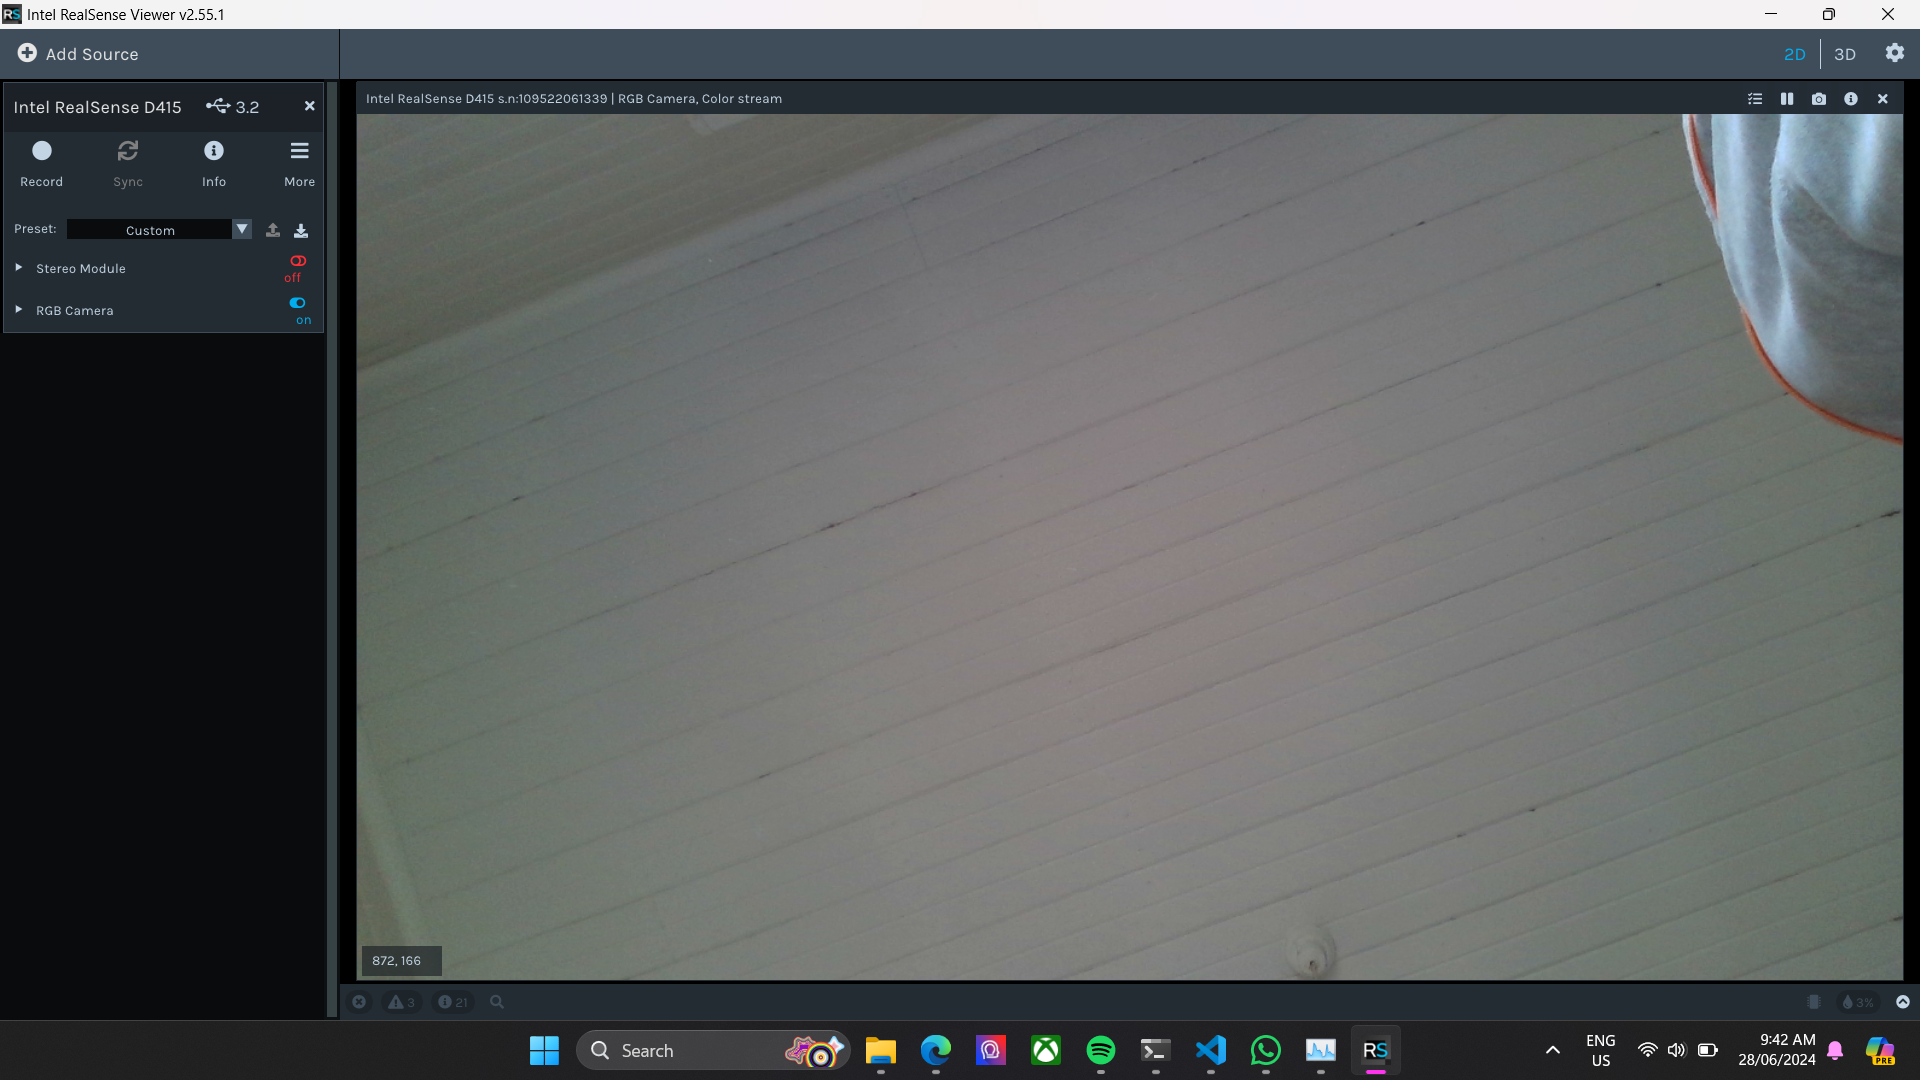Viewport: 1920px width, 1080px height.
Task: Click the Add Source button
Action: 78,54
